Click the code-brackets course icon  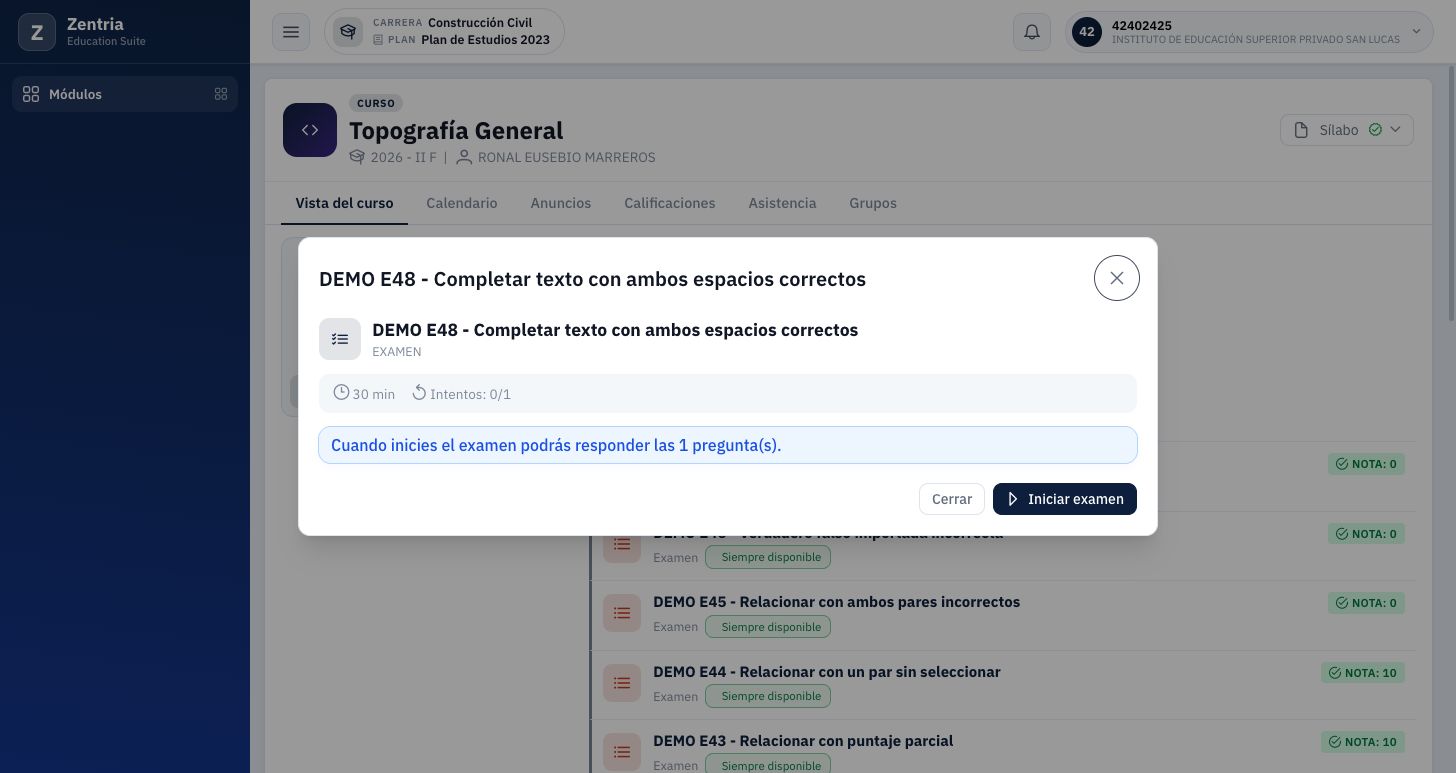[310, 130]
